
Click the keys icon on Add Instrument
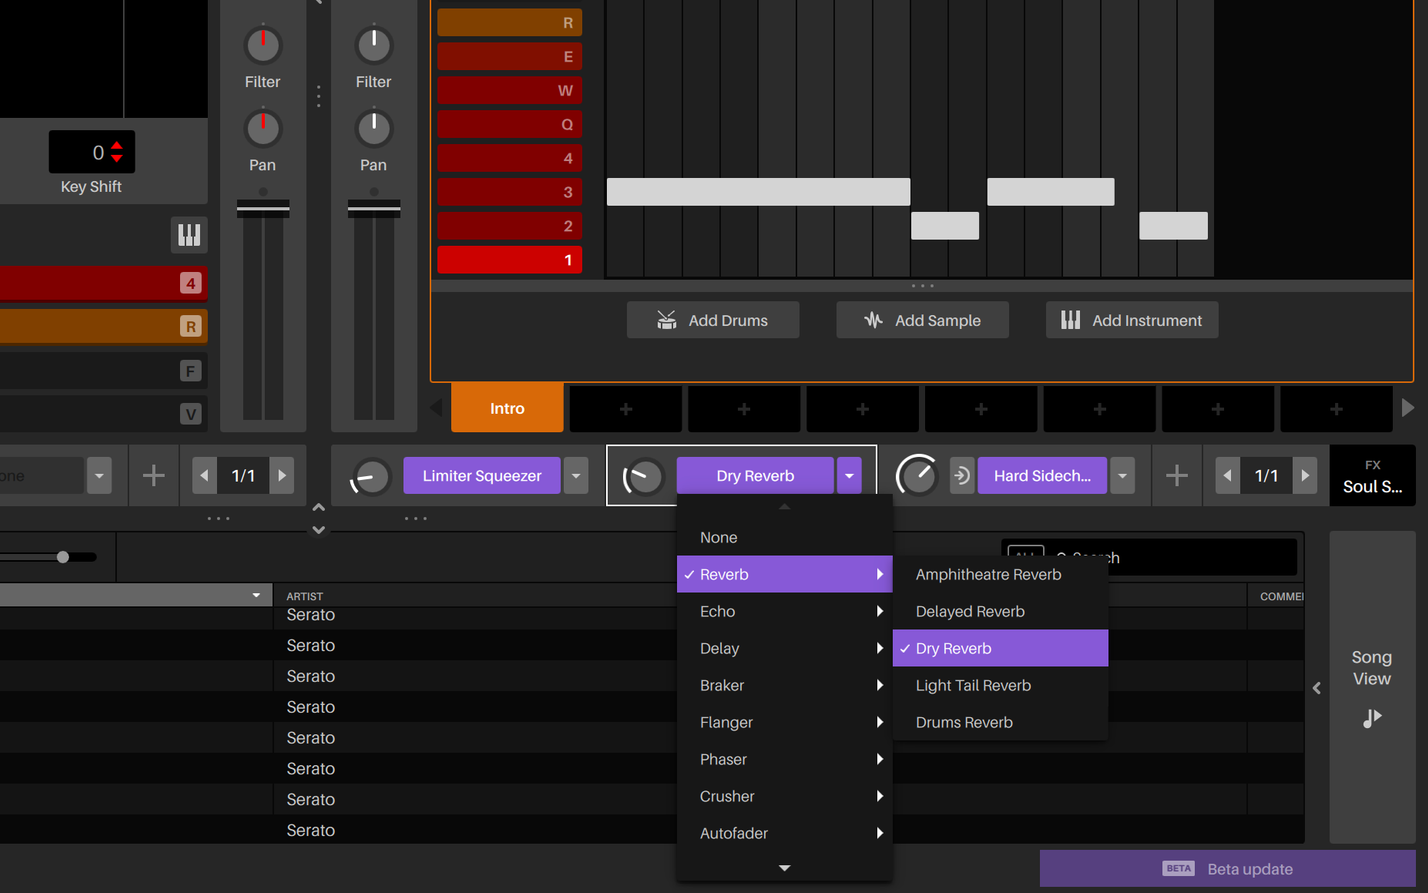click(1071, 320)
